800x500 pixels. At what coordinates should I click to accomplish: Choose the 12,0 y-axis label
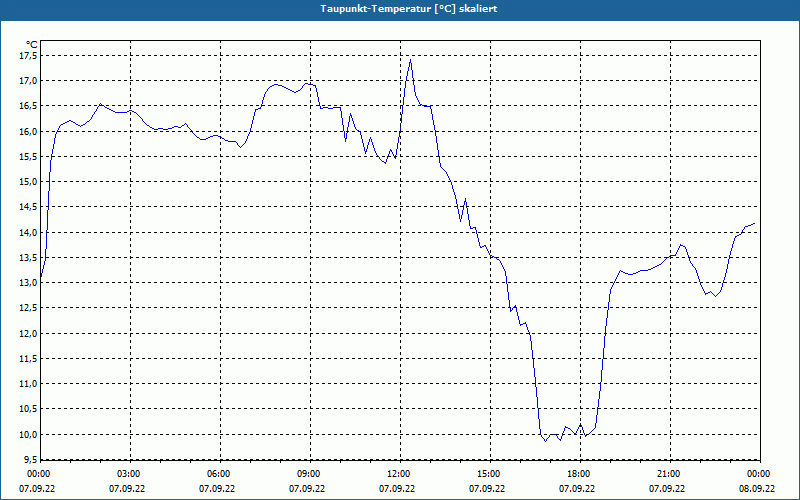[29, 333]
